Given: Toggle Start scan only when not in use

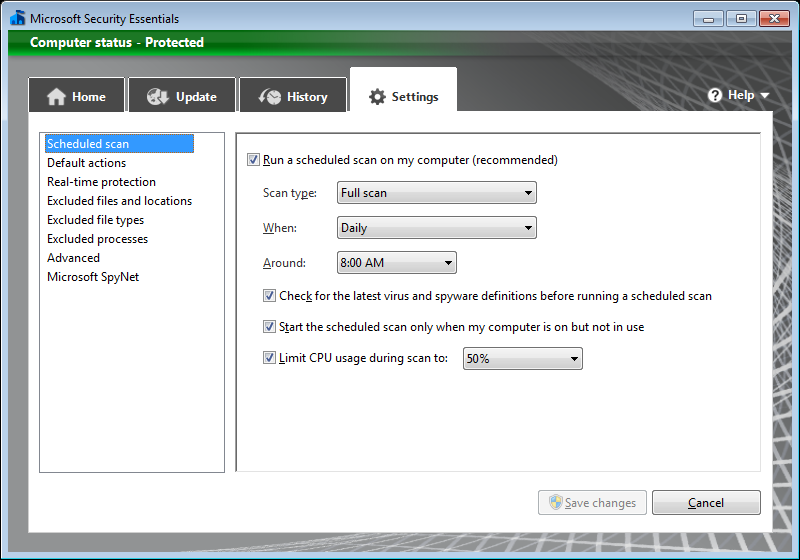Looking at the screenshot, I should click(x=270, y=327).
